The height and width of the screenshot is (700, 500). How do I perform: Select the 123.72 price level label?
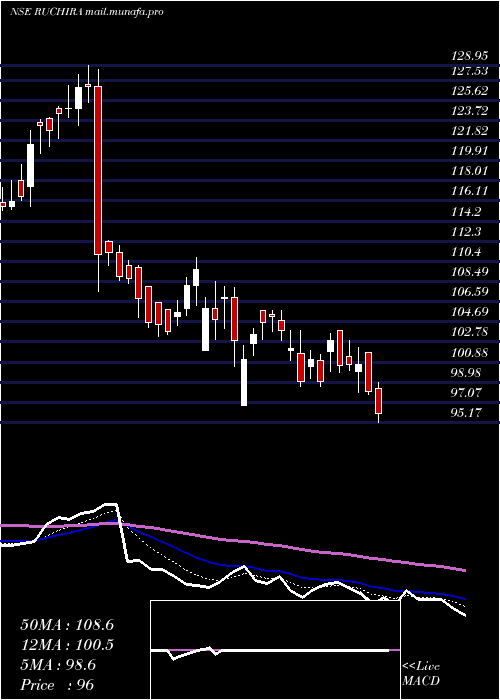[470, 111]
